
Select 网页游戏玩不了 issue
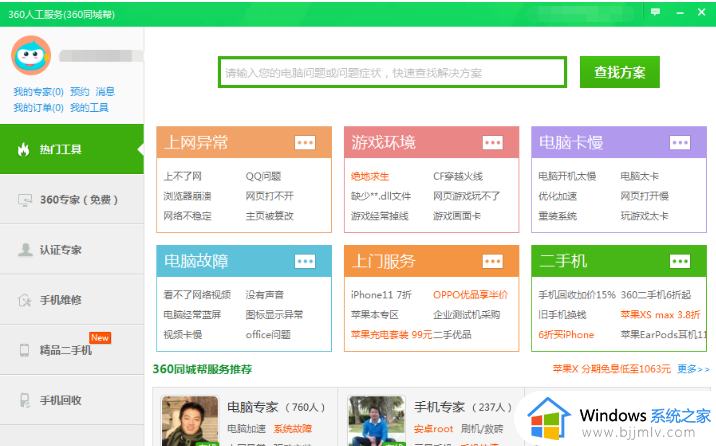pos(466,196)
